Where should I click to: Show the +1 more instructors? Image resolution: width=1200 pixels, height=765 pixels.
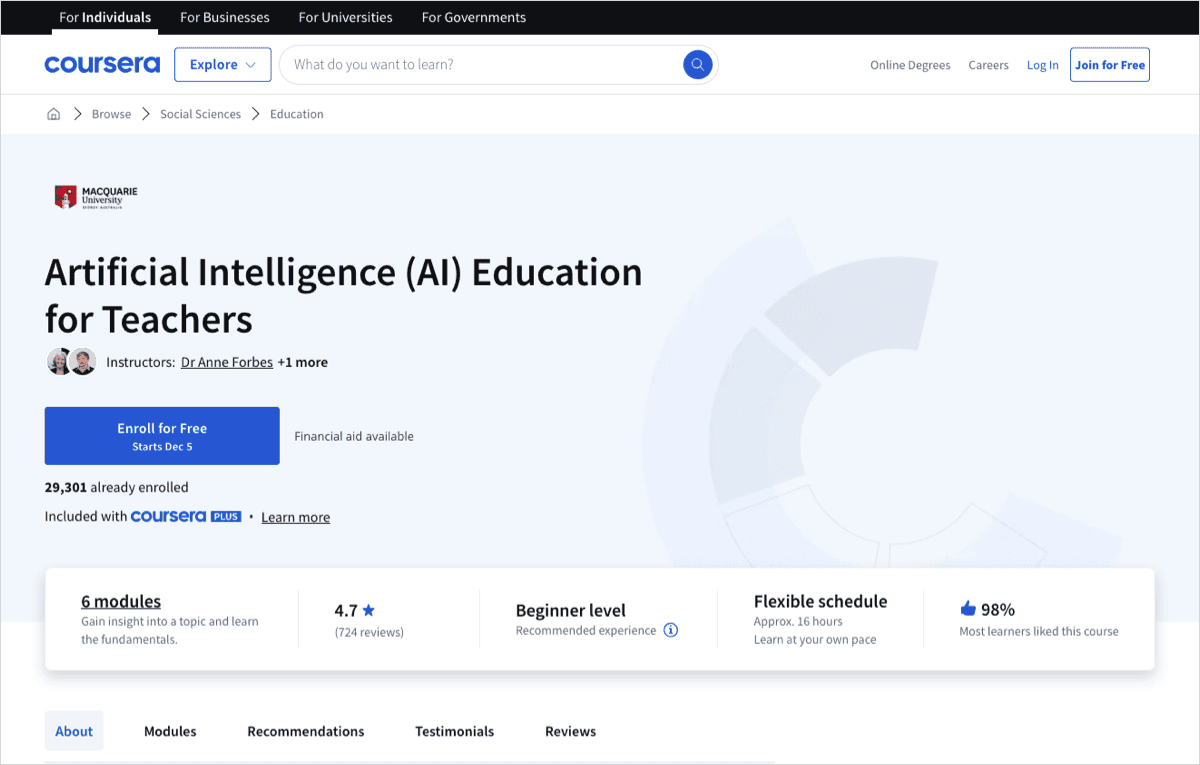303,362
